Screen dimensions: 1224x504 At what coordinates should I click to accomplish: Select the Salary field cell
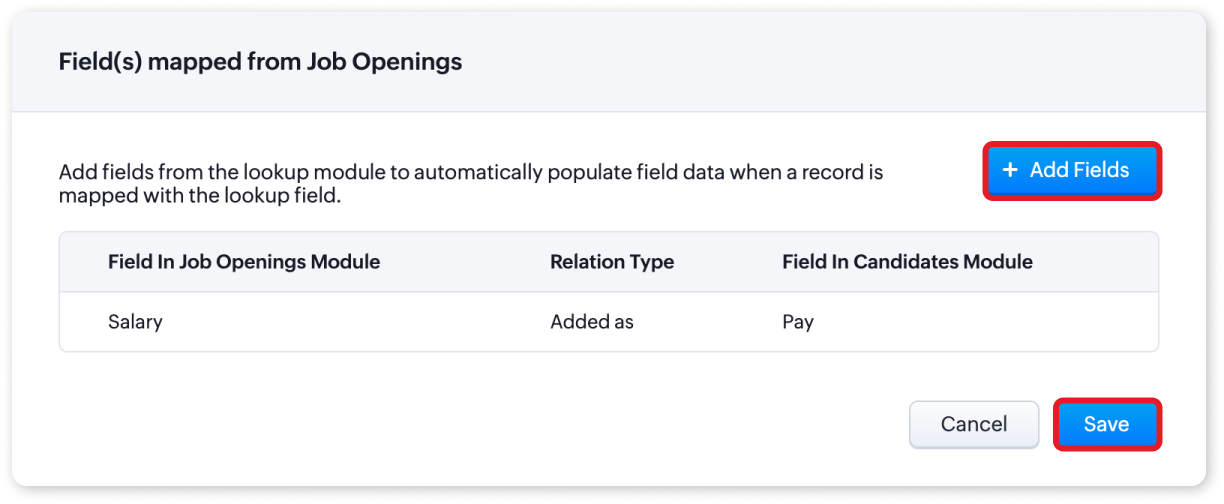[135, 322]
